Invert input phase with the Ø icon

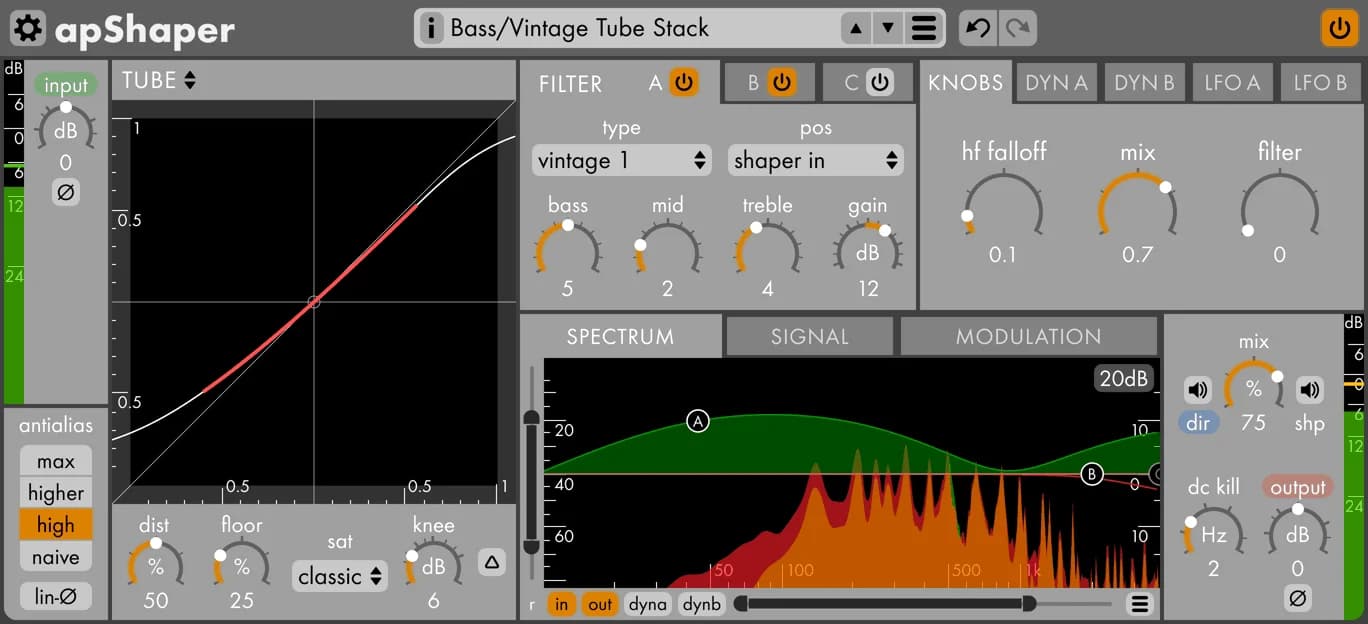pos(65,192)
